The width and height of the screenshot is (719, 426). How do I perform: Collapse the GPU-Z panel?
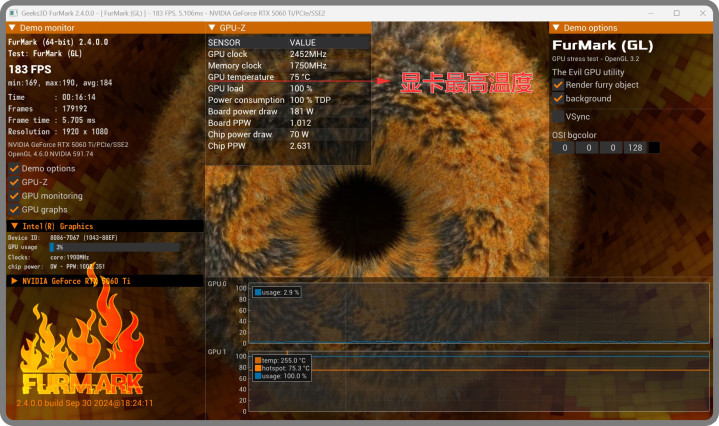[x=212, y=28]
